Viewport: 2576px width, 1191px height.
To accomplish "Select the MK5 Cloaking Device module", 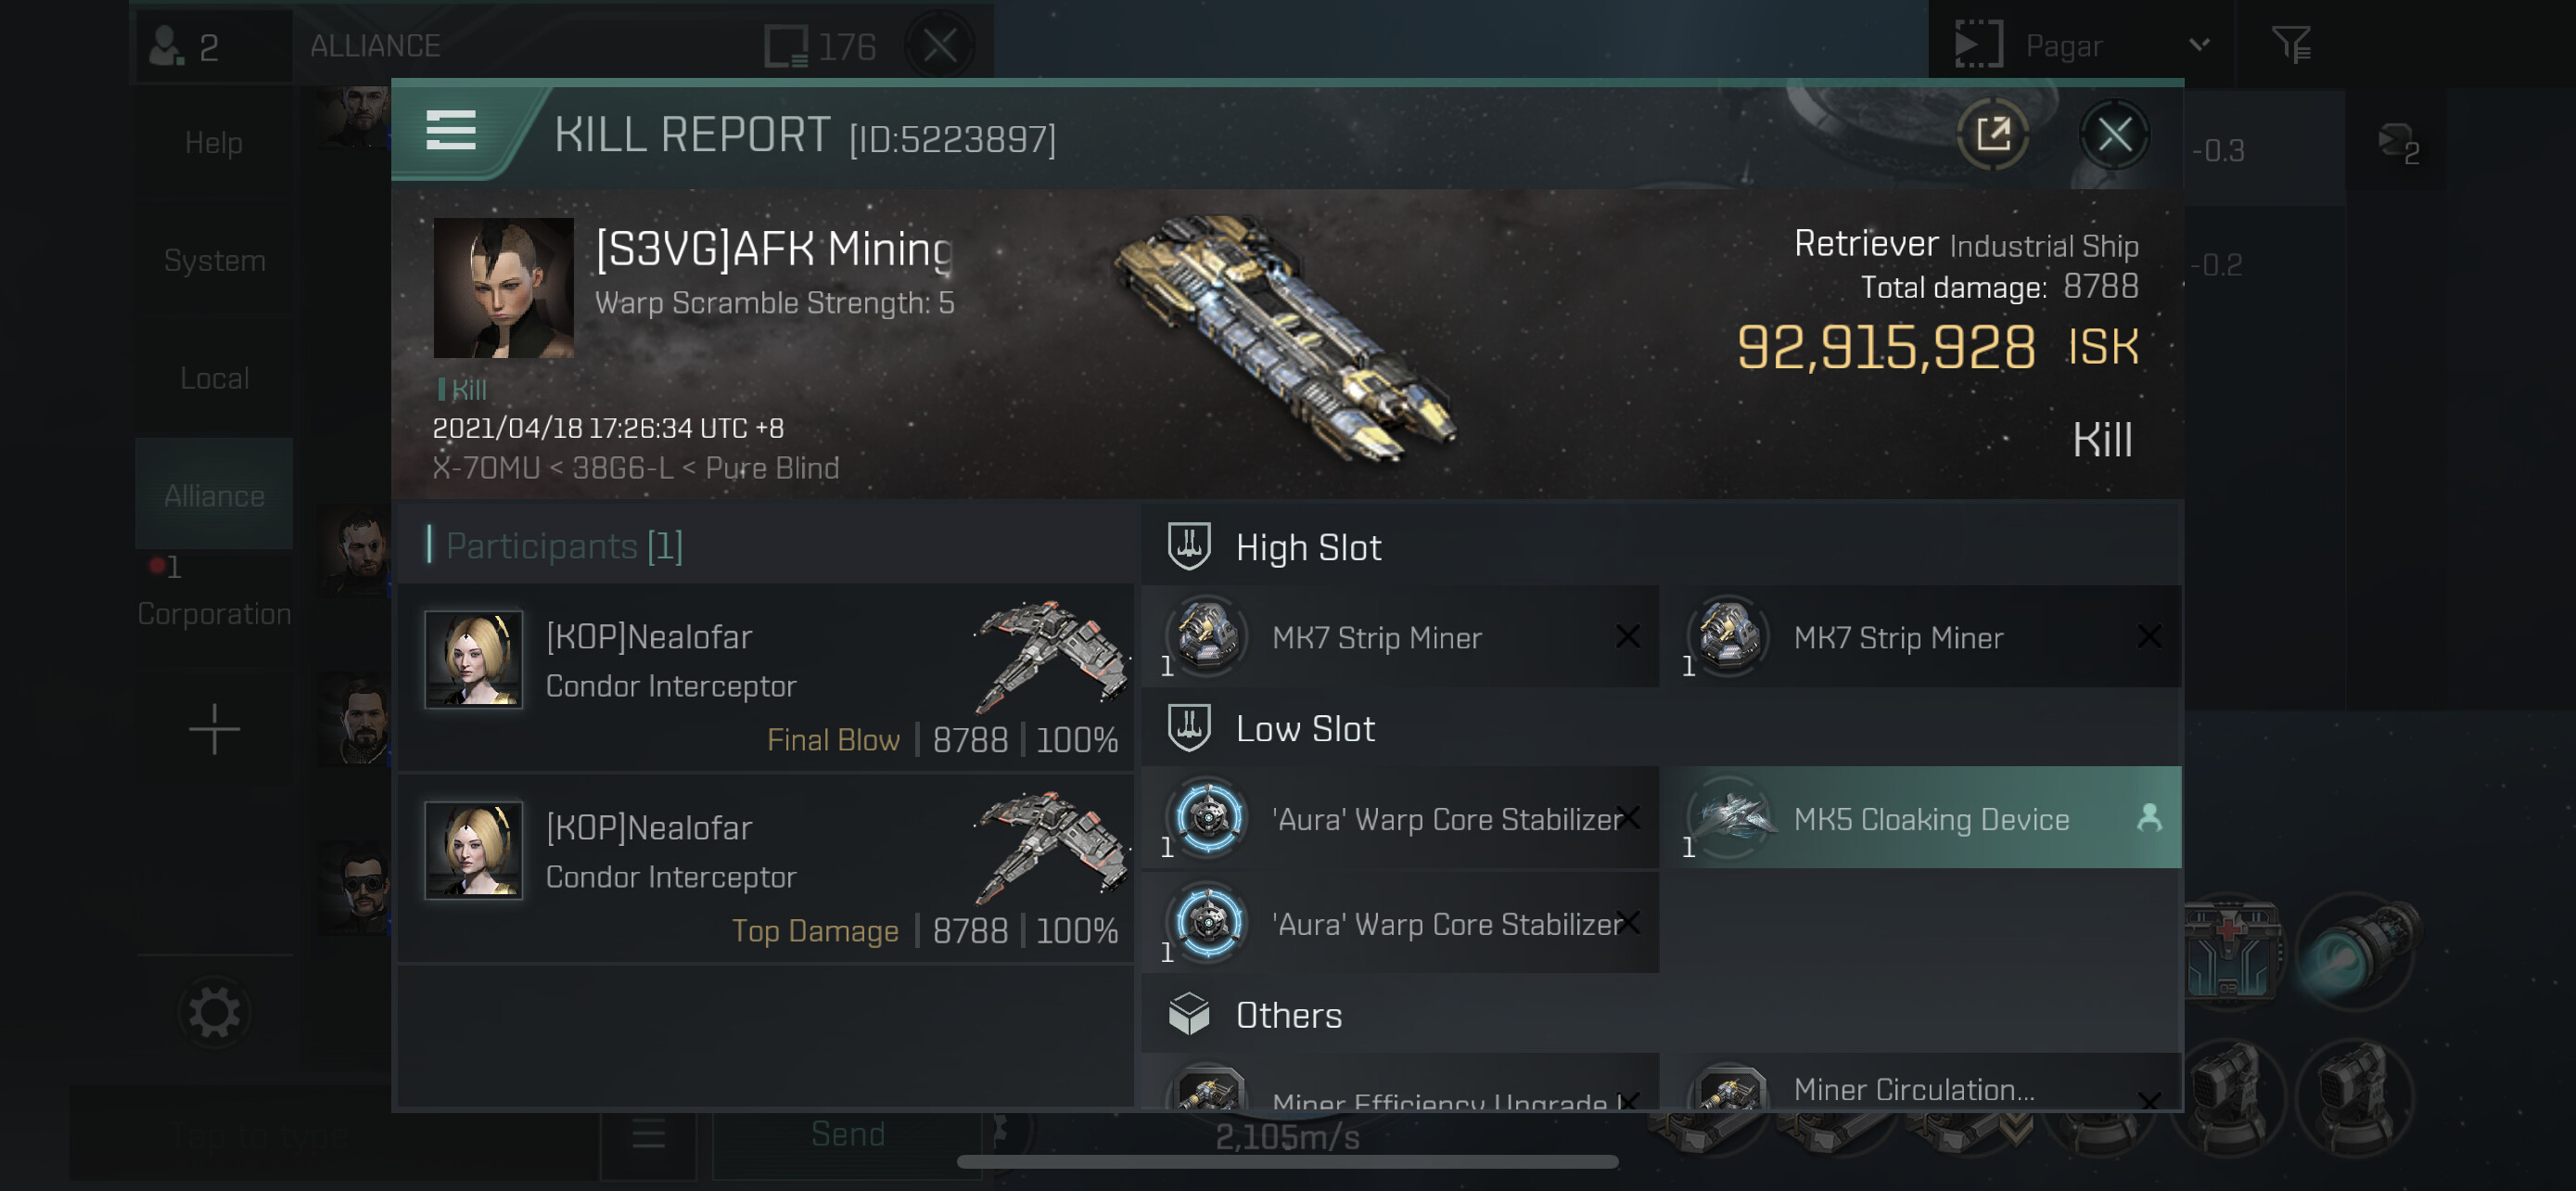I will coord(1929,818).
